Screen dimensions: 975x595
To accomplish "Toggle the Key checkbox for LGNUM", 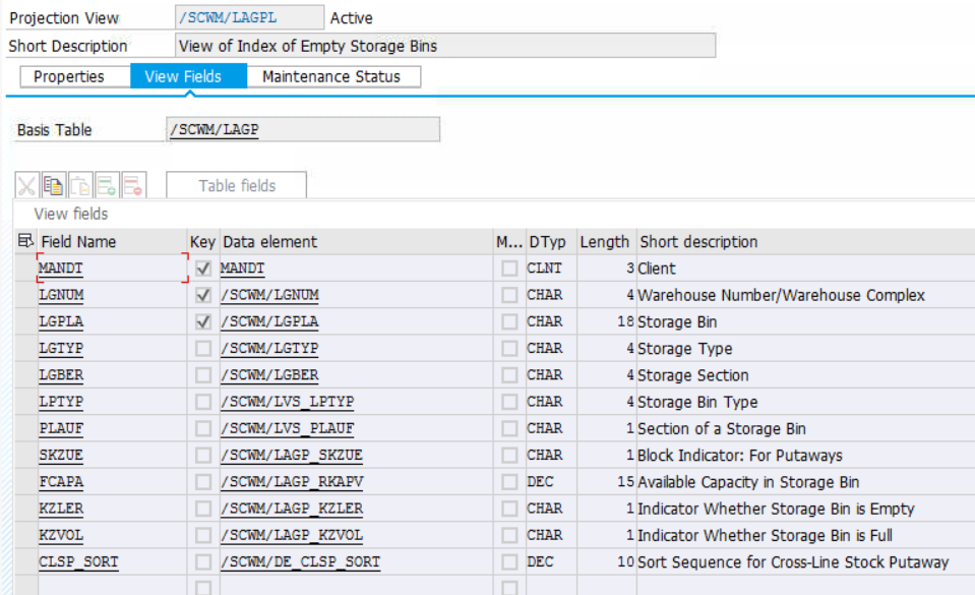I will [x=203, y=295].
